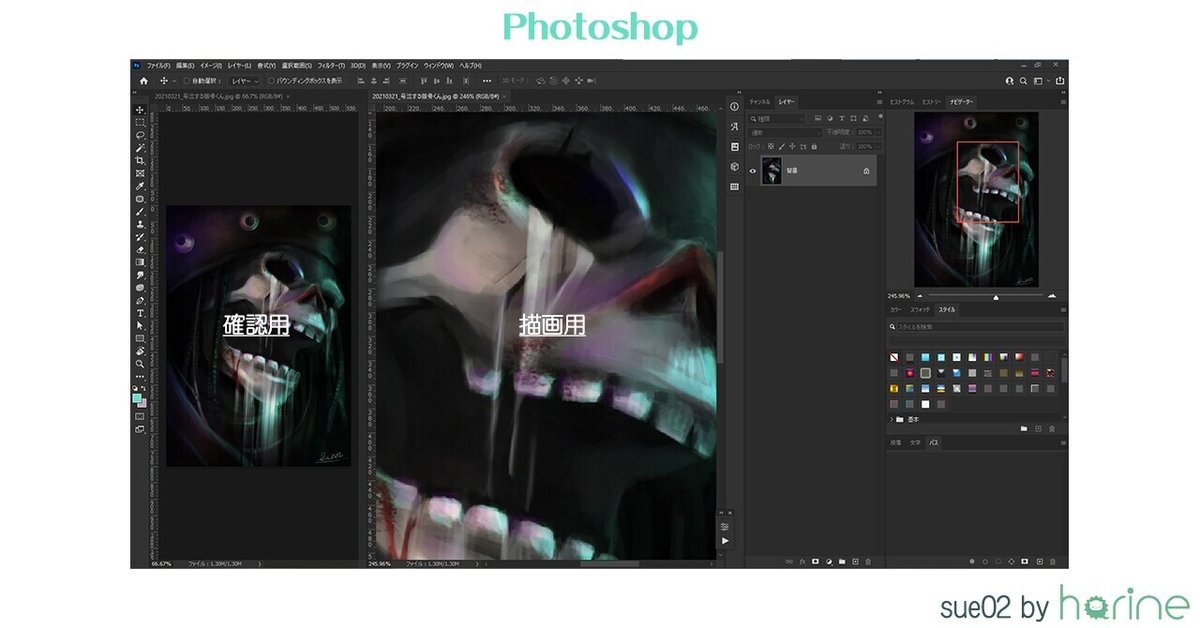Toggle the 自動選択 checkbox

tap(186, 81)
